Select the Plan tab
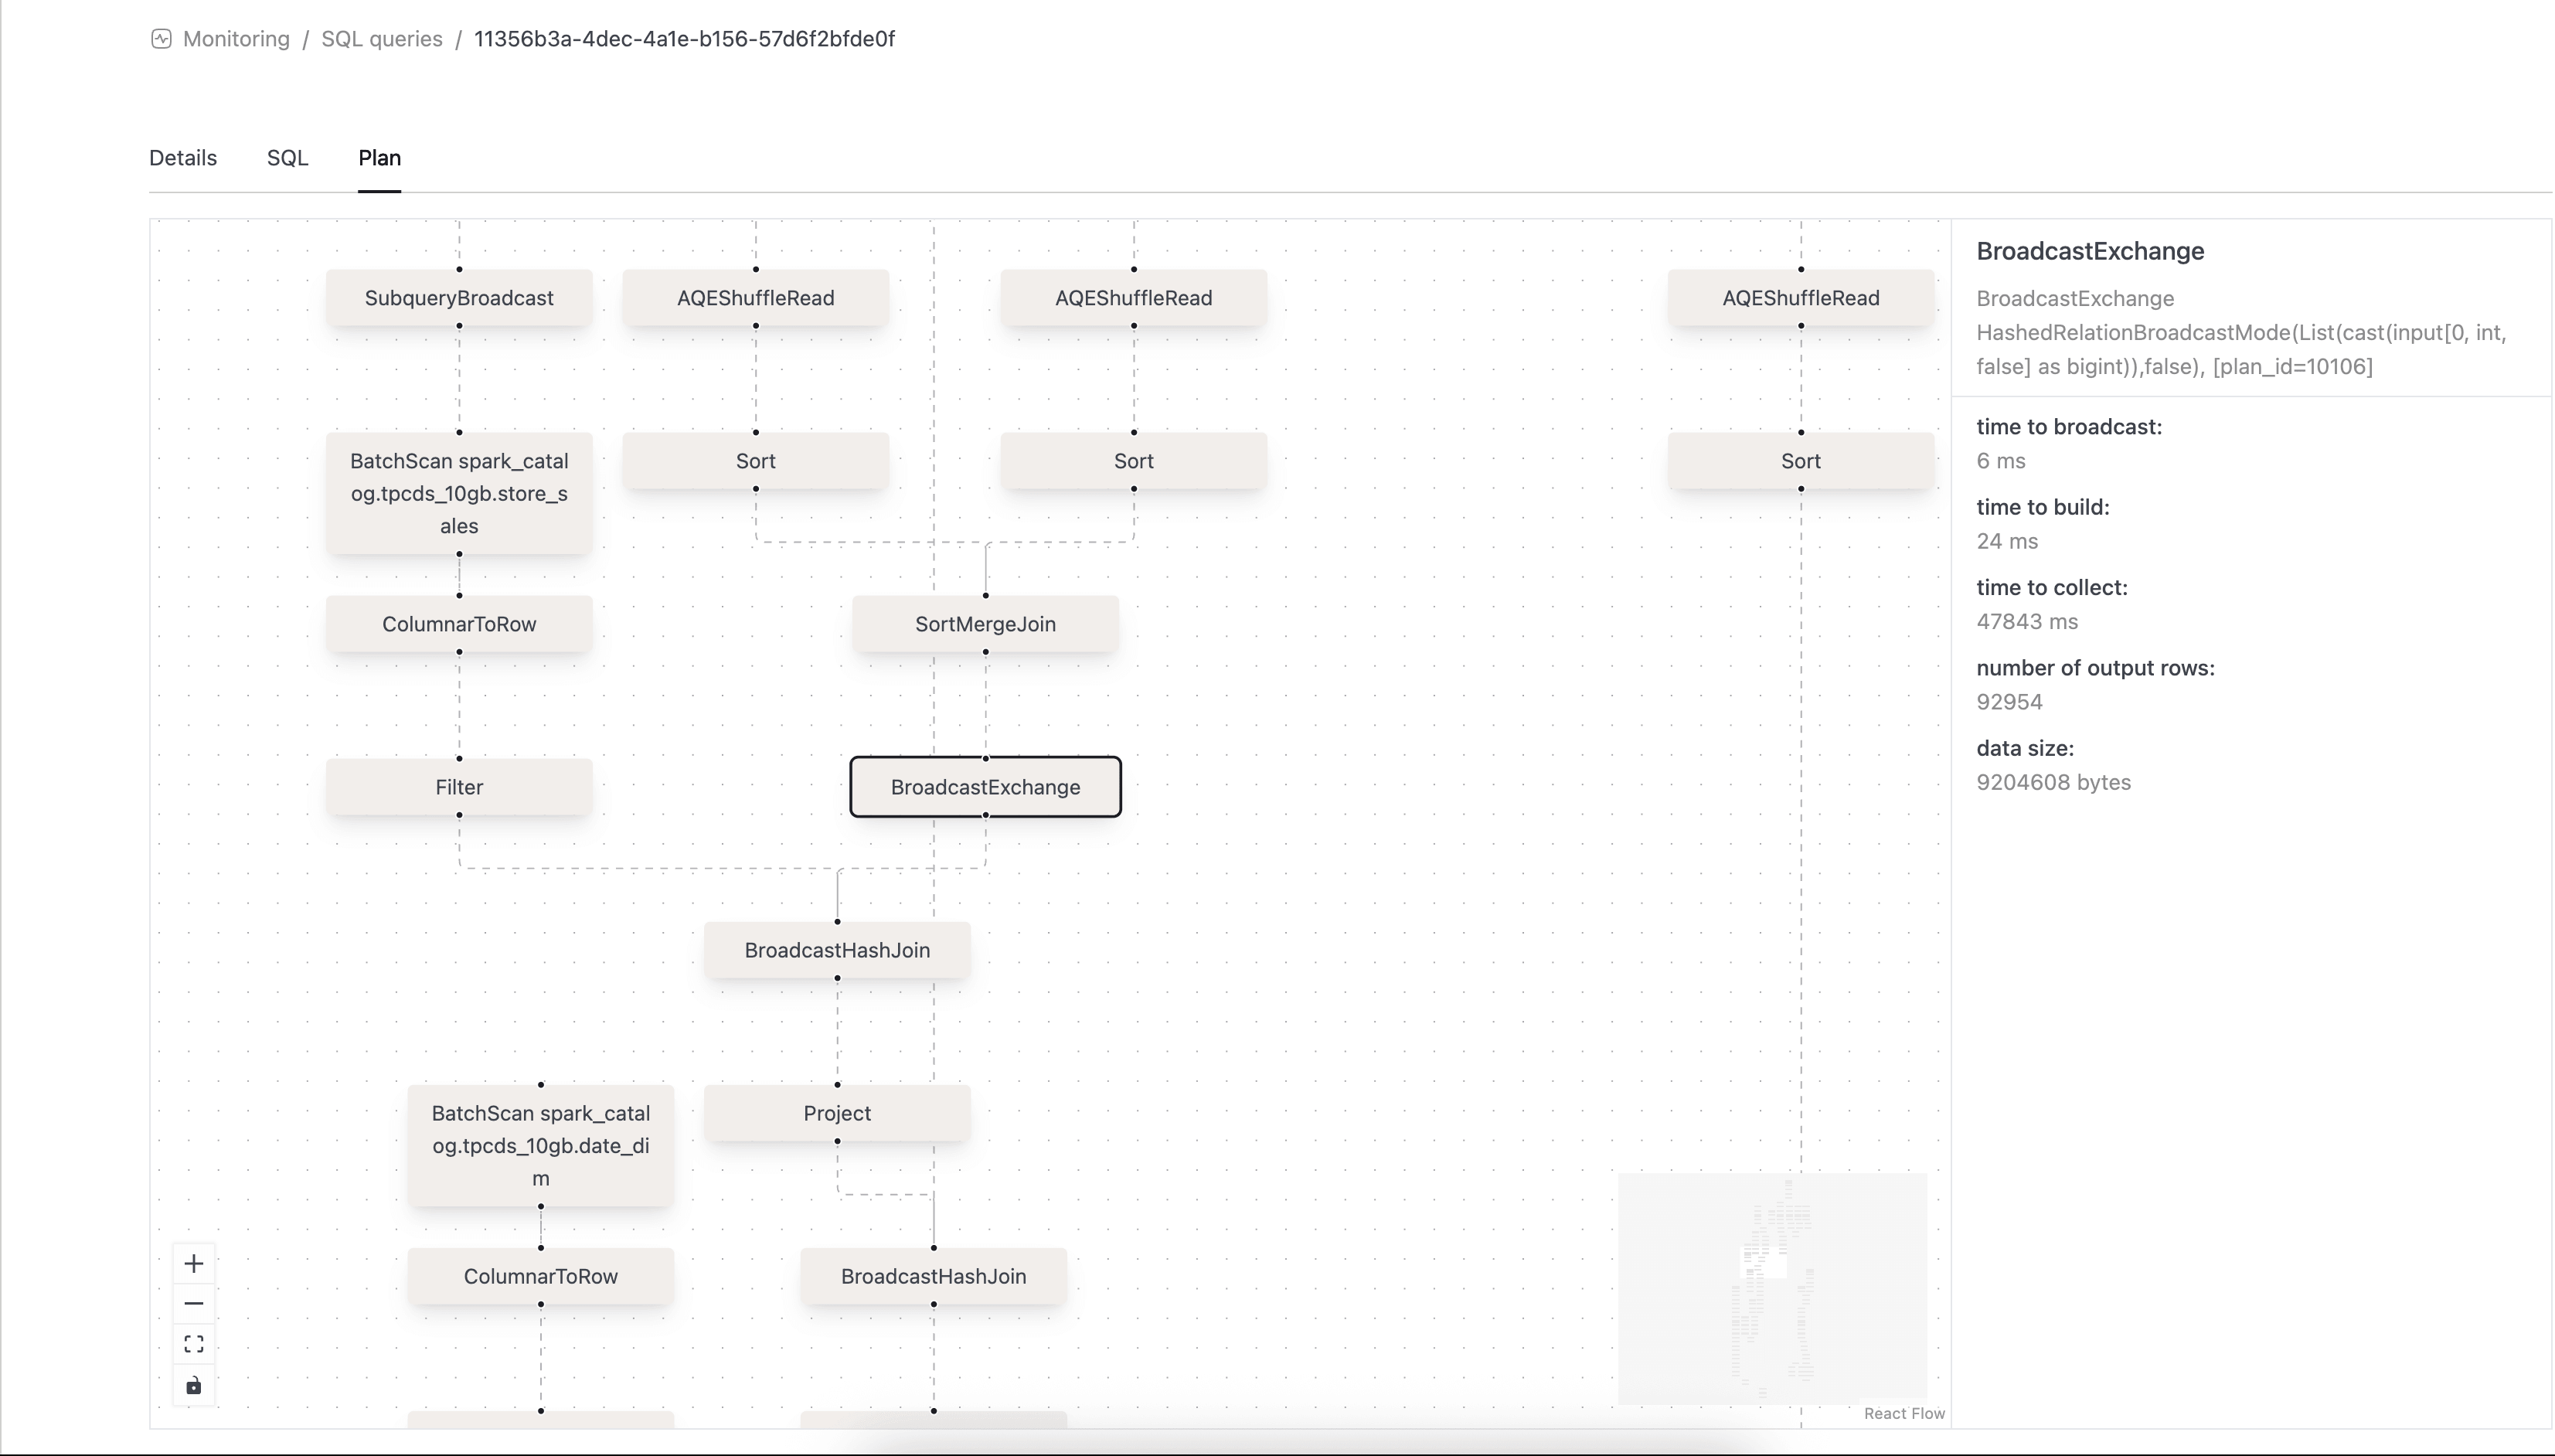The height and width of the screenshot is (1456, 2555). click(380, 158)
